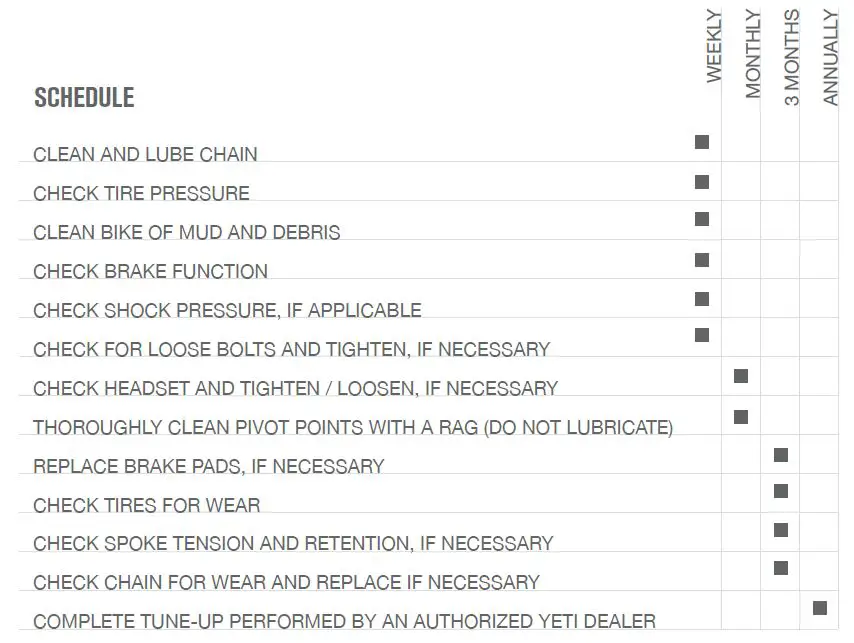Click the weekly square for Check Brake Function
This screenshot has width=854, height=643.
tap(702, 260)
